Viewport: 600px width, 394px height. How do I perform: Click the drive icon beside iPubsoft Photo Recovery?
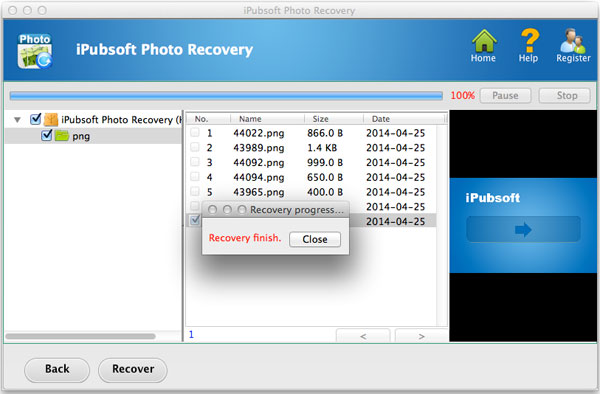coord(51,119)
